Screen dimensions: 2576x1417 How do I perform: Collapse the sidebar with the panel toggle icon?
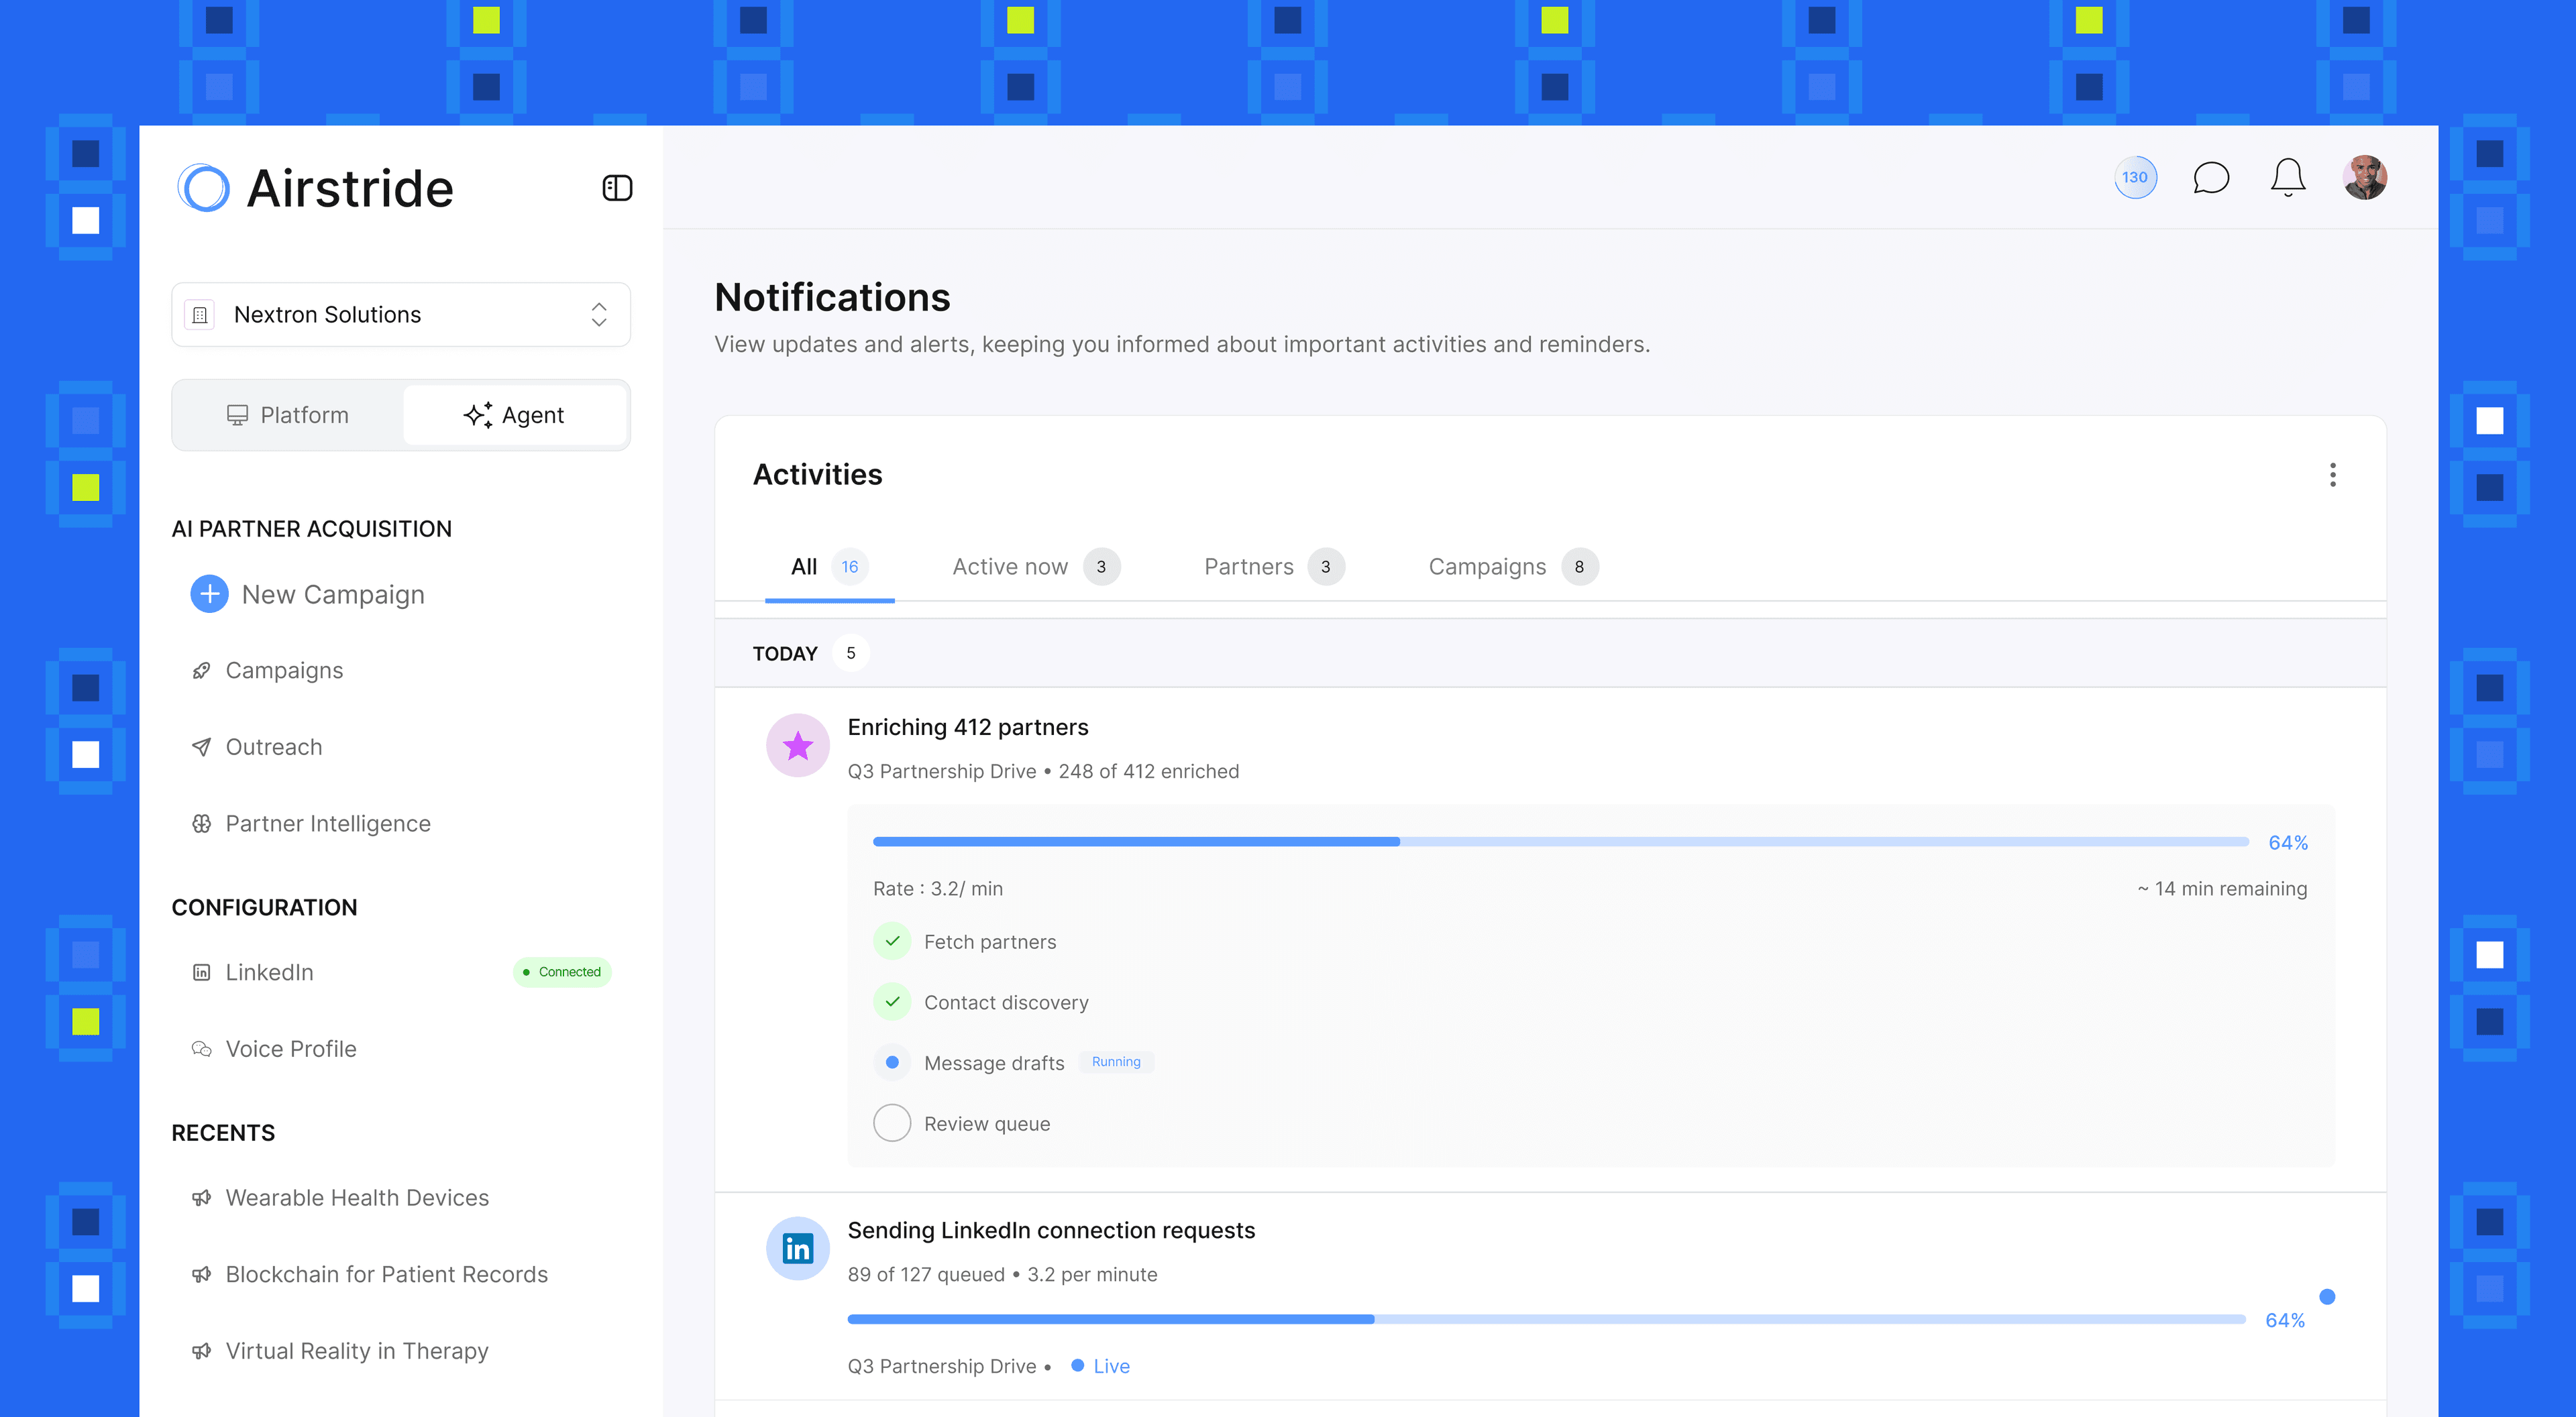[617, 188]
